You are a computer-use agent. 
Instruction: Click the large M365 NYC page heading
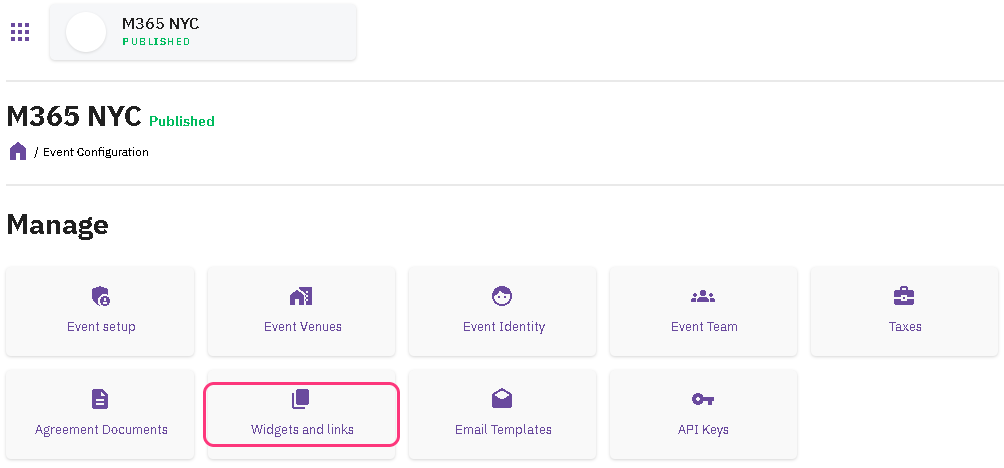click(x=74, y=117)
